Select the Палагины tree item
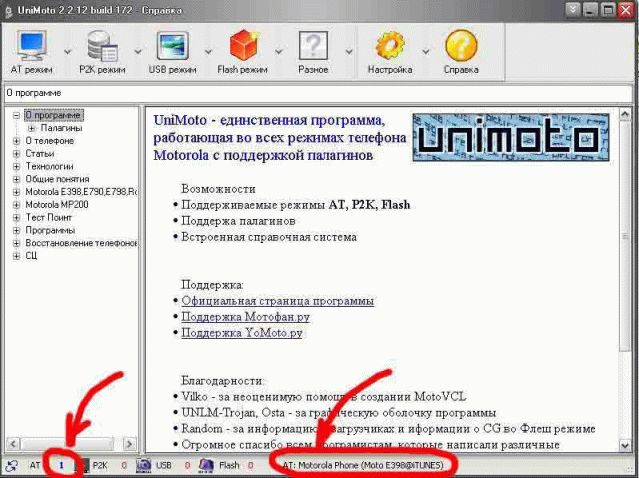The height and width of the screenshot is (478, 639). (x=61, y=128)
